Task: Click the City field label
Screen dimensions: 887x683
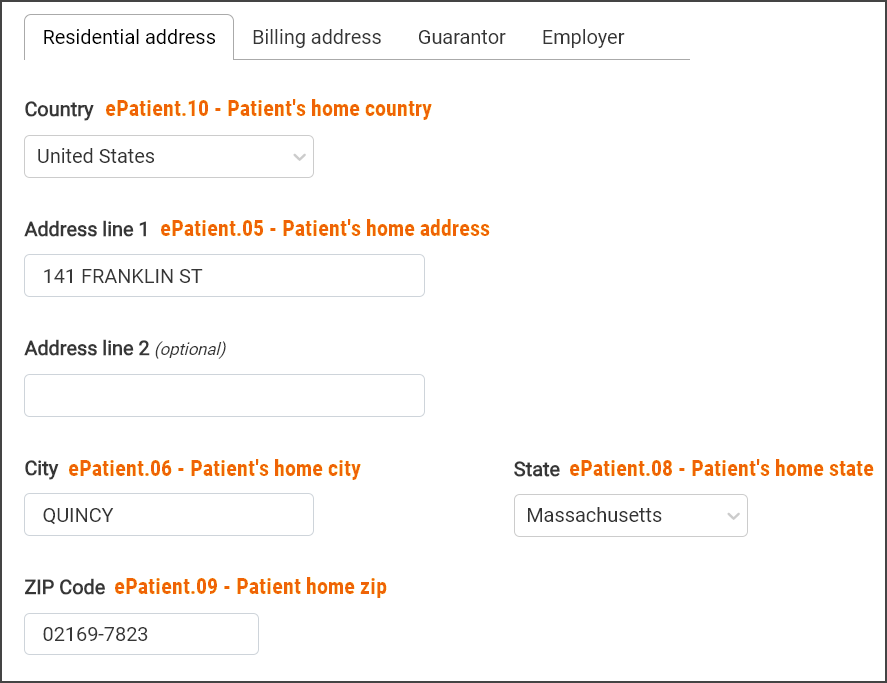Action: (x=41, y=469)
